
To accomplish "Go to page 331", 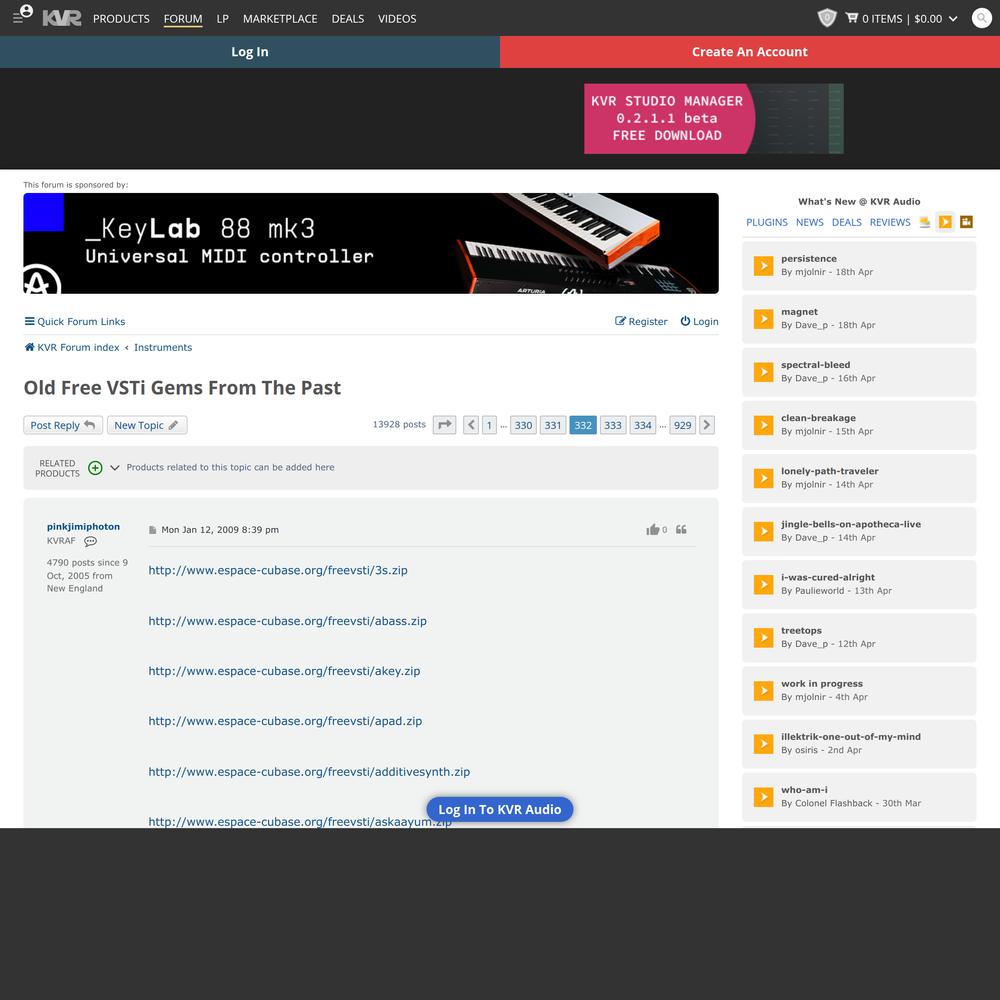I will click(x=552, y=425).
